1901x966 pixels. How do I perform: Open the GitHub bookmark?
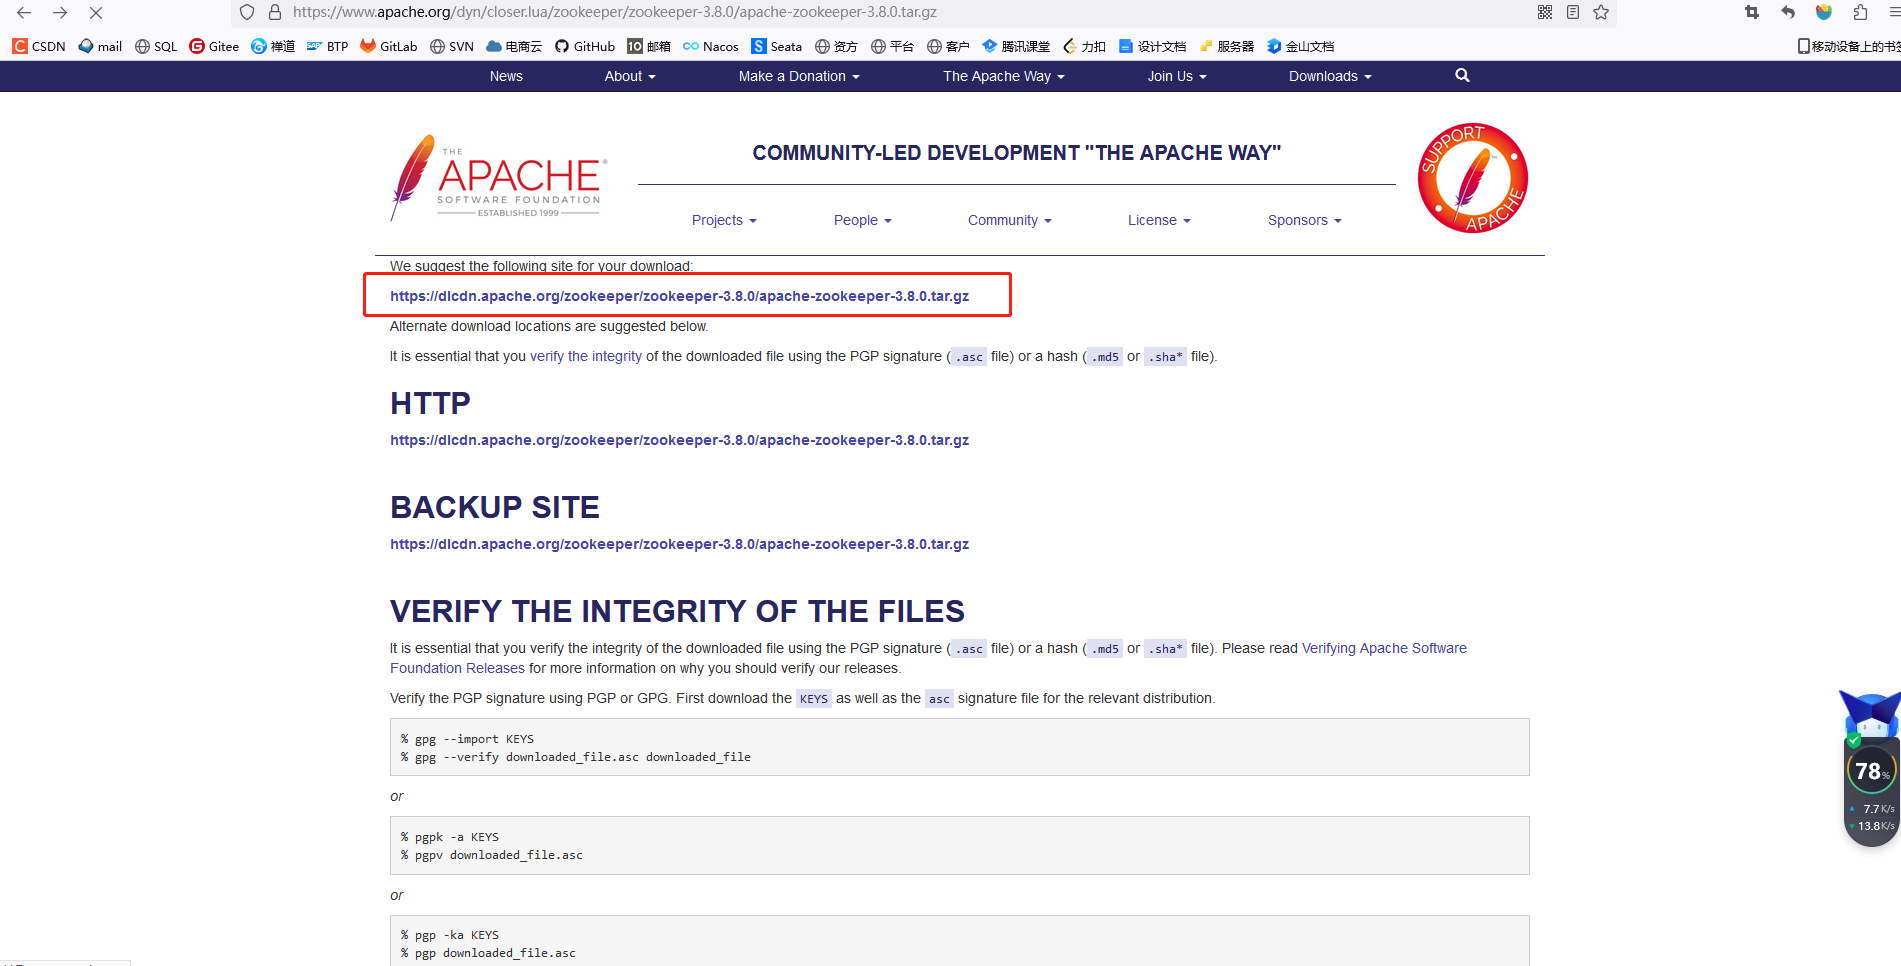585,46
